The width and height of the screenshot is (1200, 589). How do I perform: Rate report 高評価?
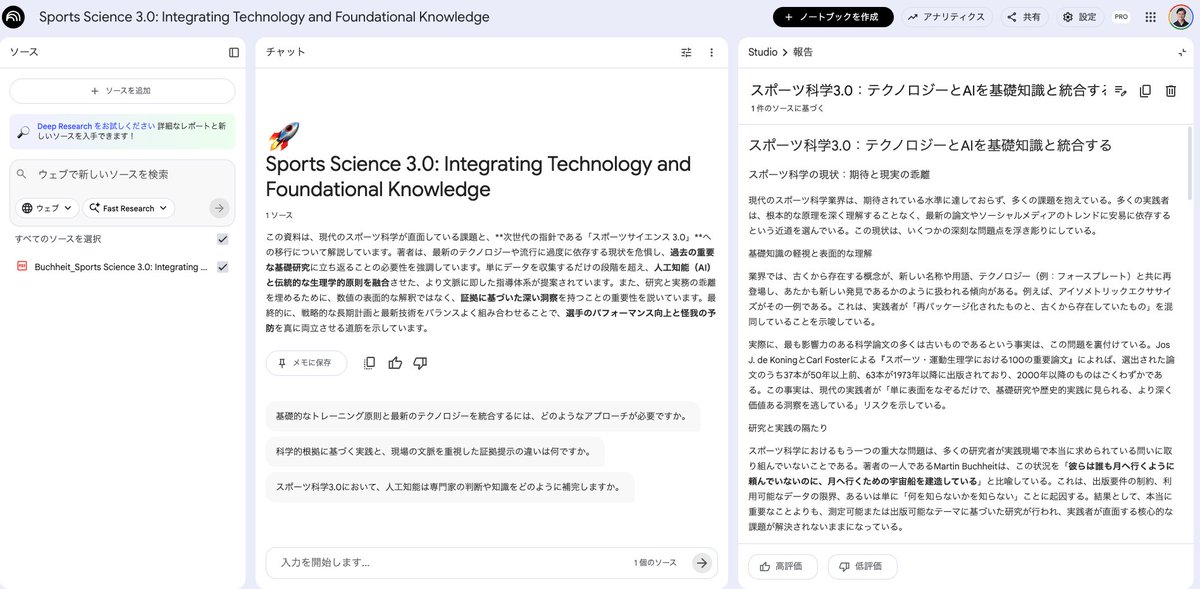pos(783,566)
